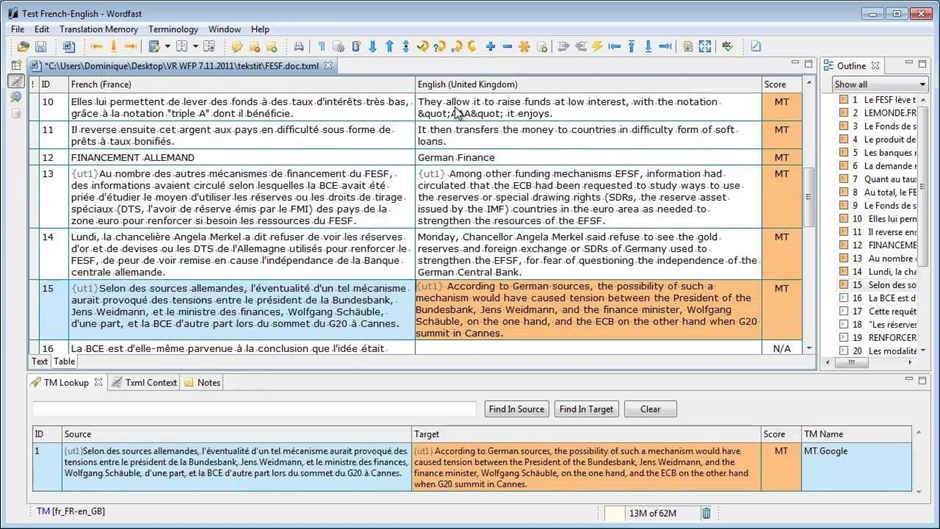Click the TM Lookup search input field
The height and width of the screenshot is (529, 940).
click(255, 409)
